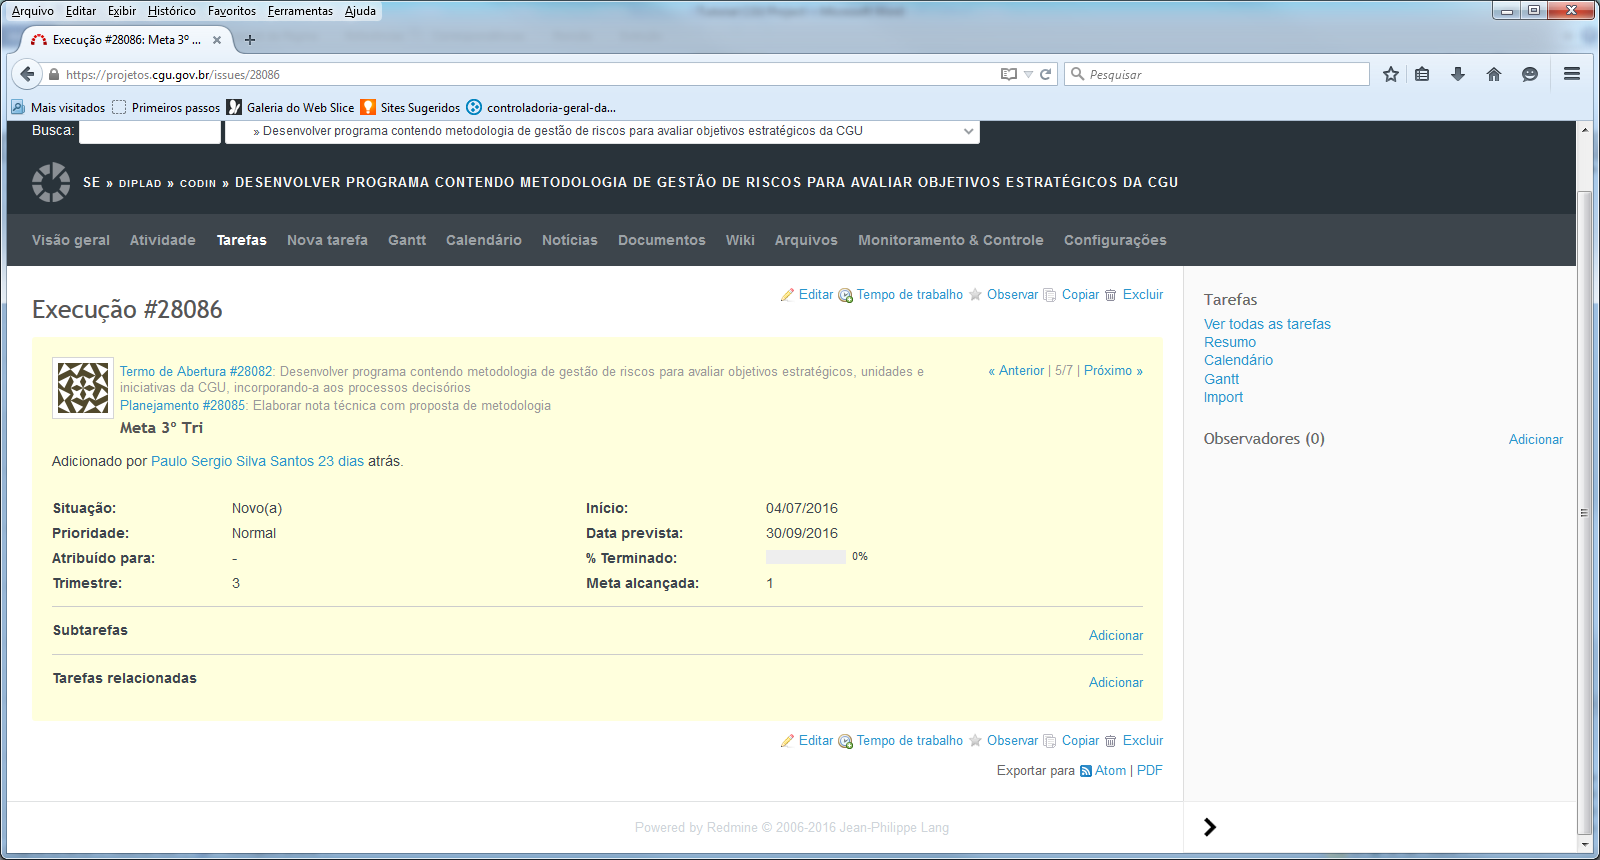
Task: Click the top Editar link
Action: point(815,295)
